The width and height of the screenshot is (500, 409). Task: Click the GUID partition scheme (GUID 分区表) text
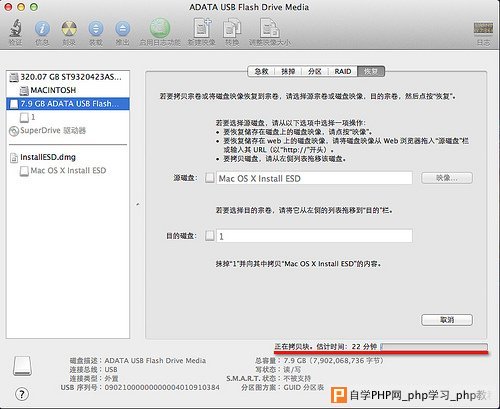click(304, 387)
